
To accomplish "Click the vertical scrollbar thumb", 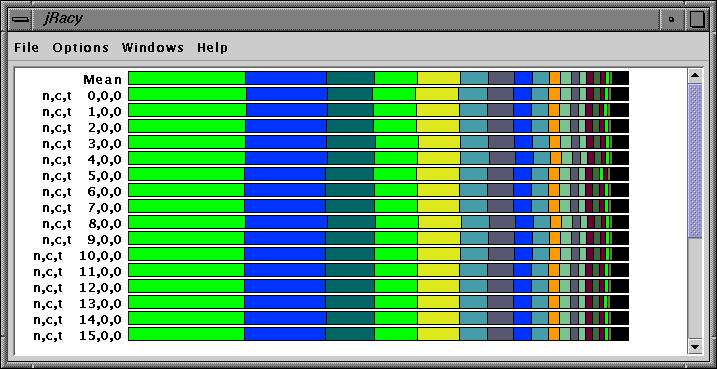I will [695, 160].
